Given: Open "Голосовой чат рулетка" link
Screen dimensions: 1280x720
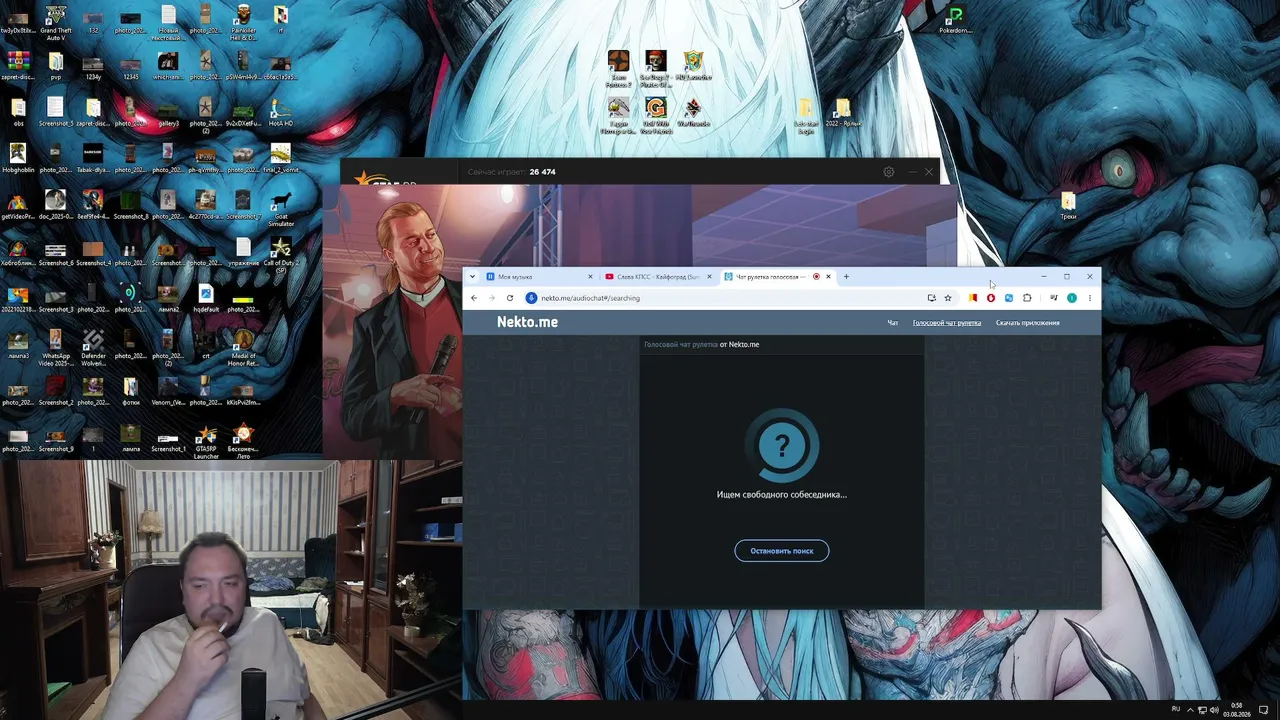Looking at the screenshot, I should (947, 323).
